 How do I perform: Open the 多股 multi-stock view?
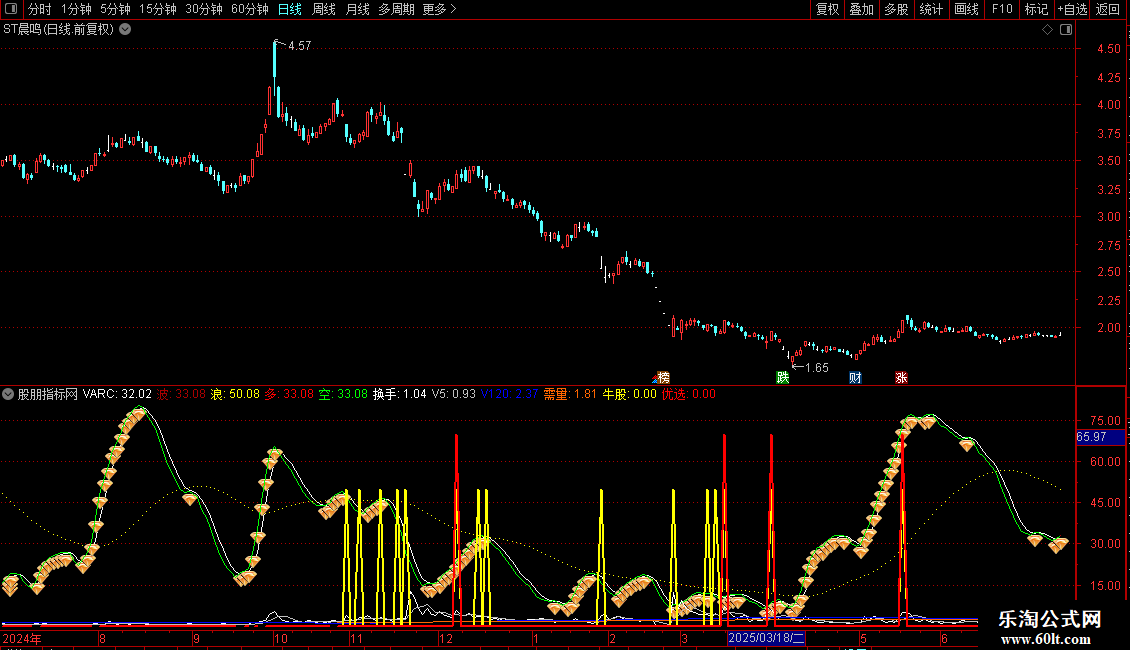(x=897, y=9)
